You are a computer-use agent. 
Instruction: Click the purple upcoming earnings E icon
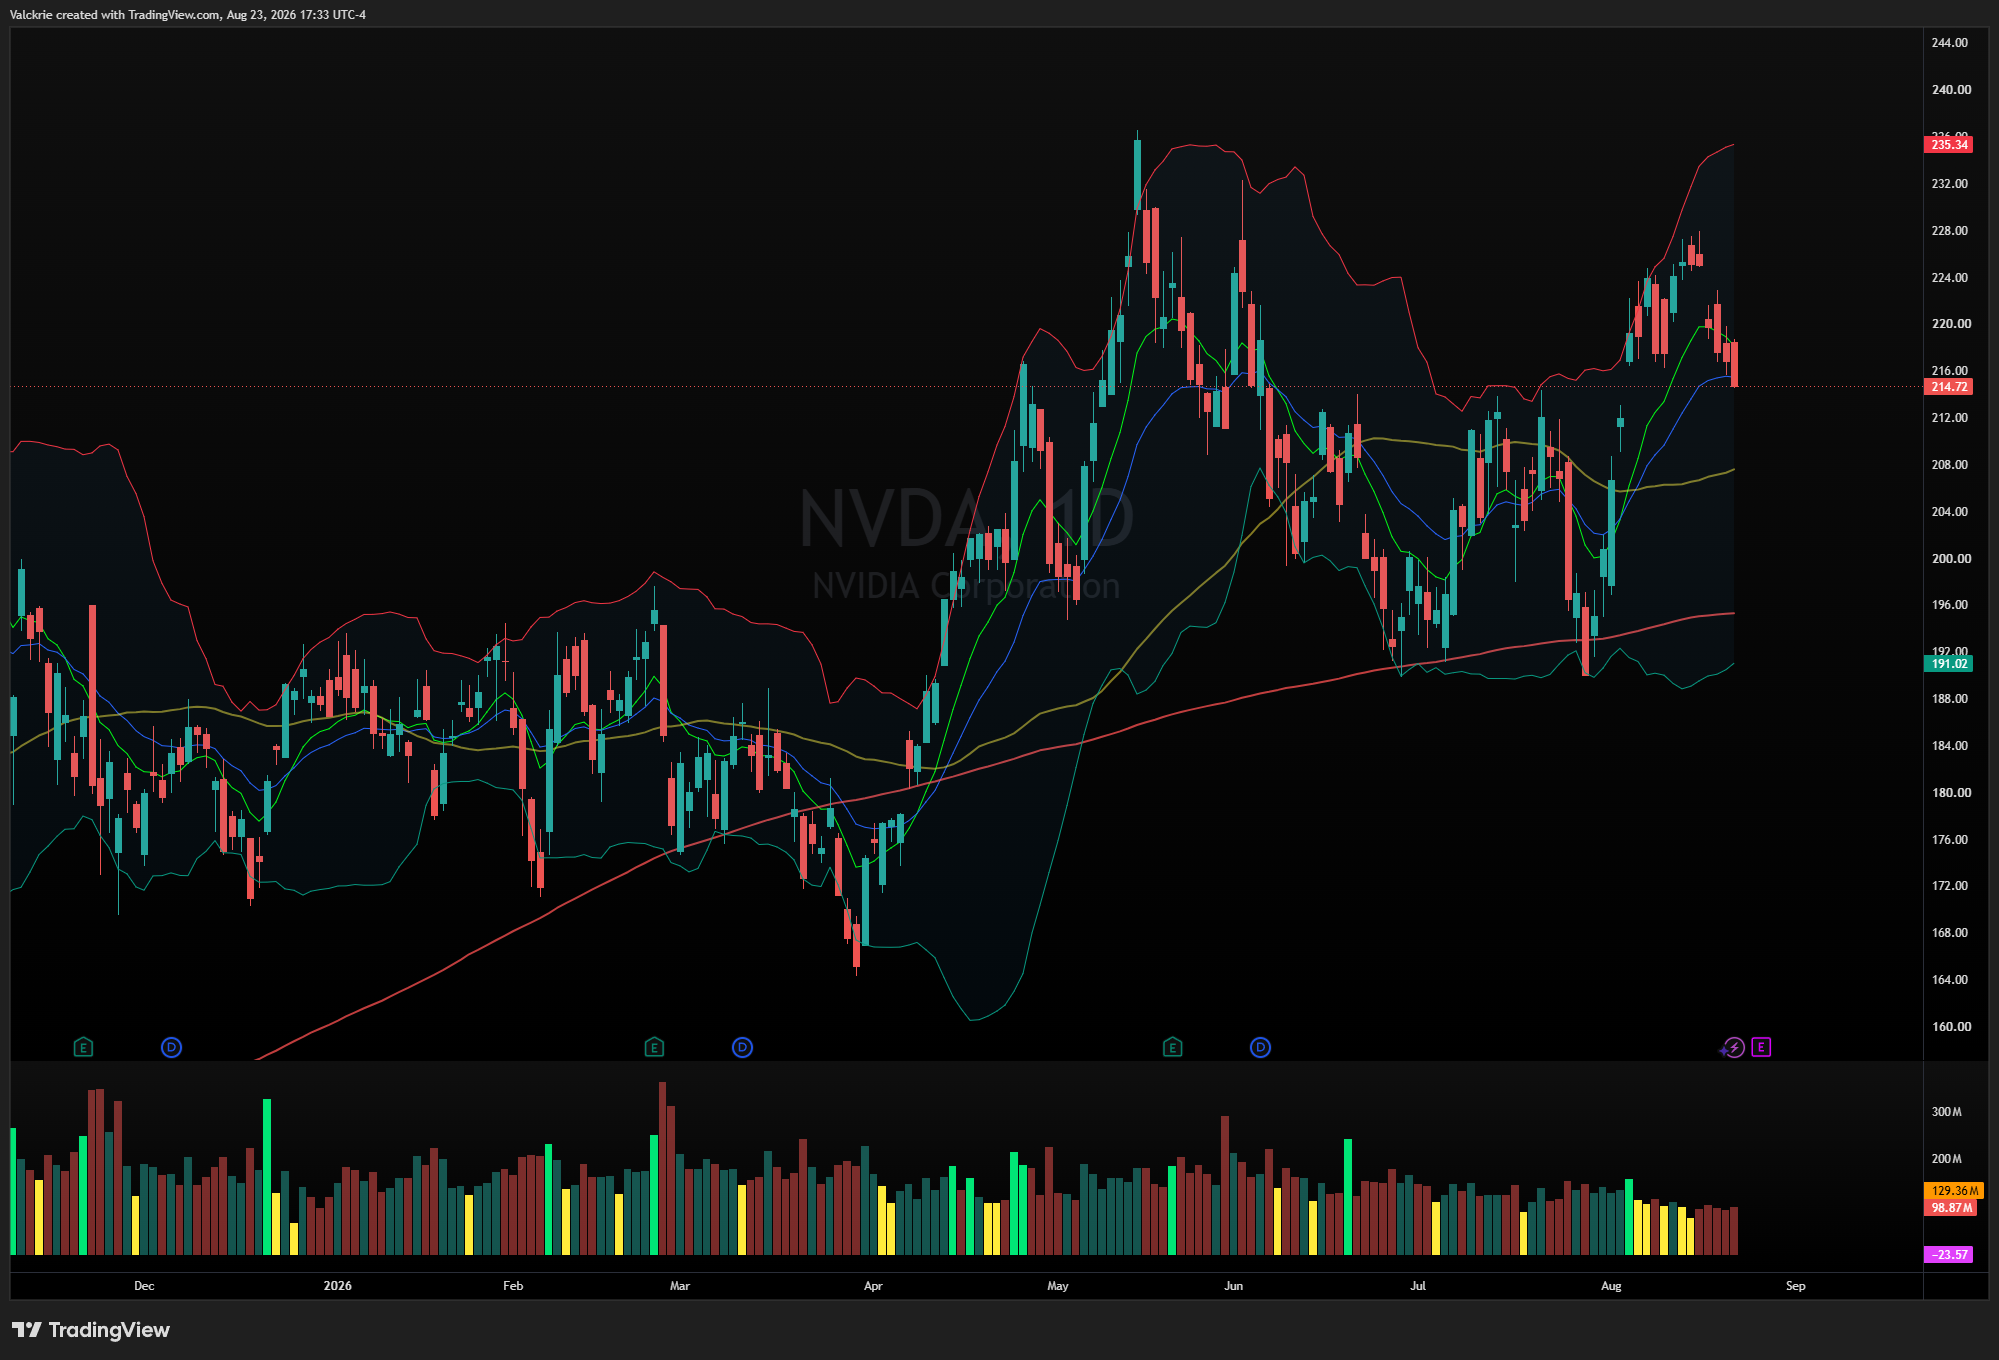point(1761,1047)
